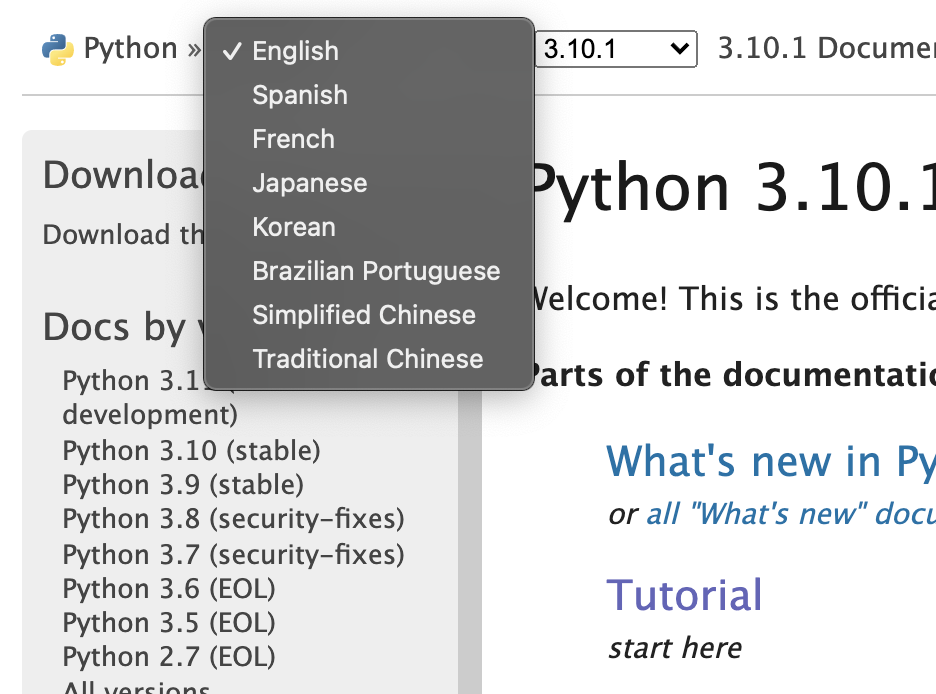Click the Download heading in sidebar
936x694 pixels.
(x=123, y=175)
